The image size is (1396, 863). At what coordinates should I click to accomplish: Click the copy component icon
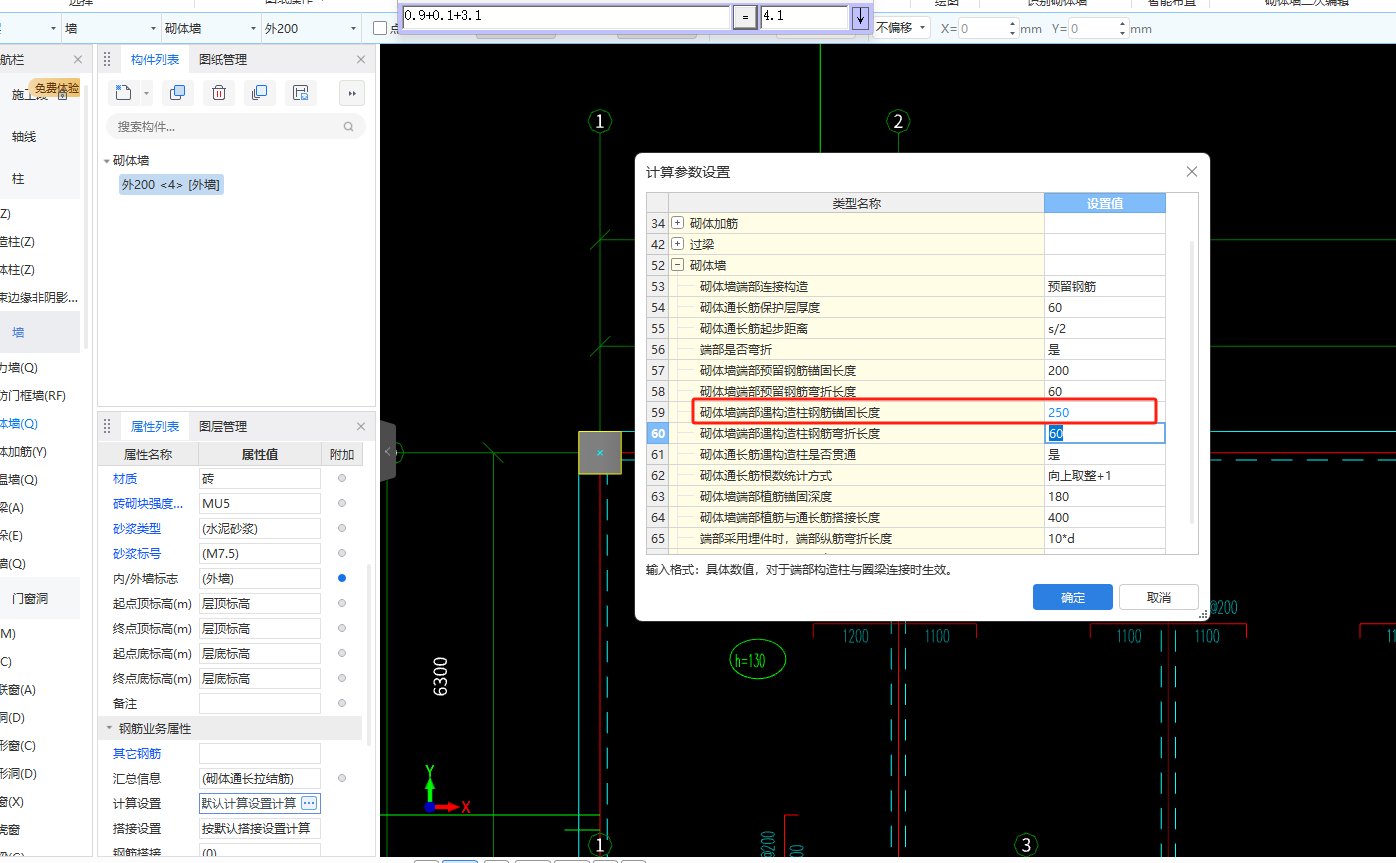click(178, 93)
